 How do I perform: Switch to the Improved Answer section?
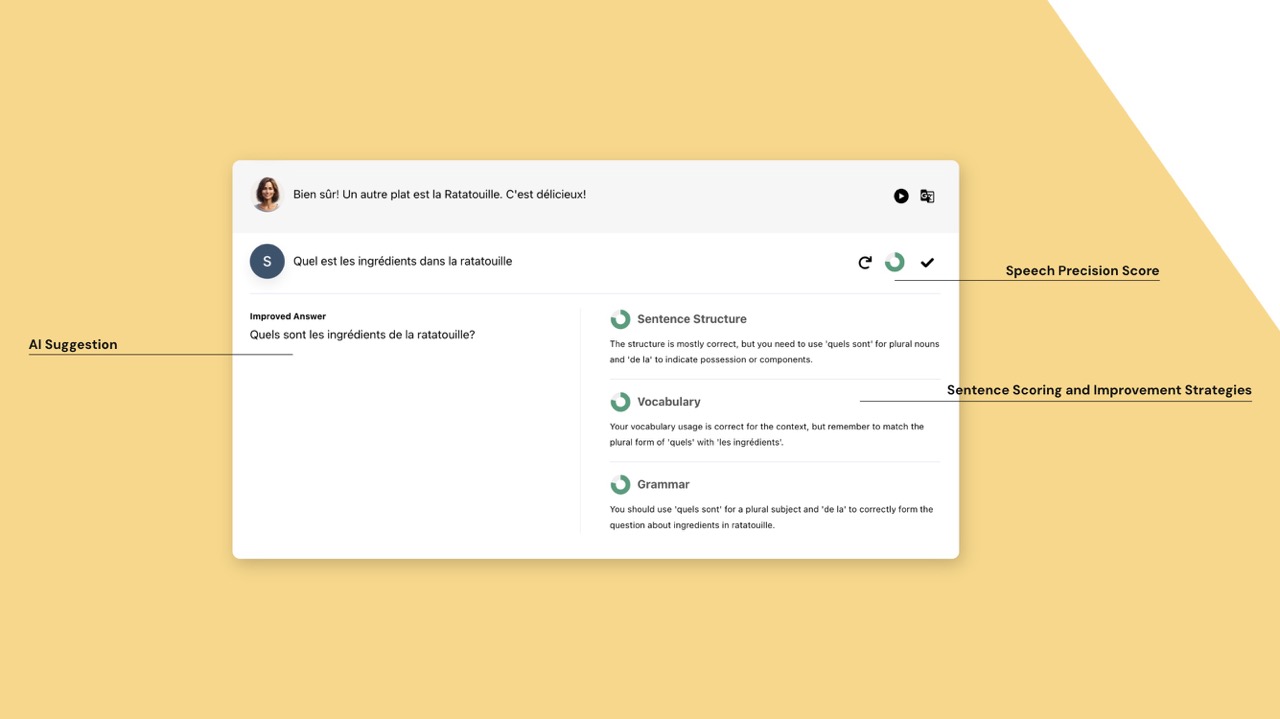click(x=287, y=315)
